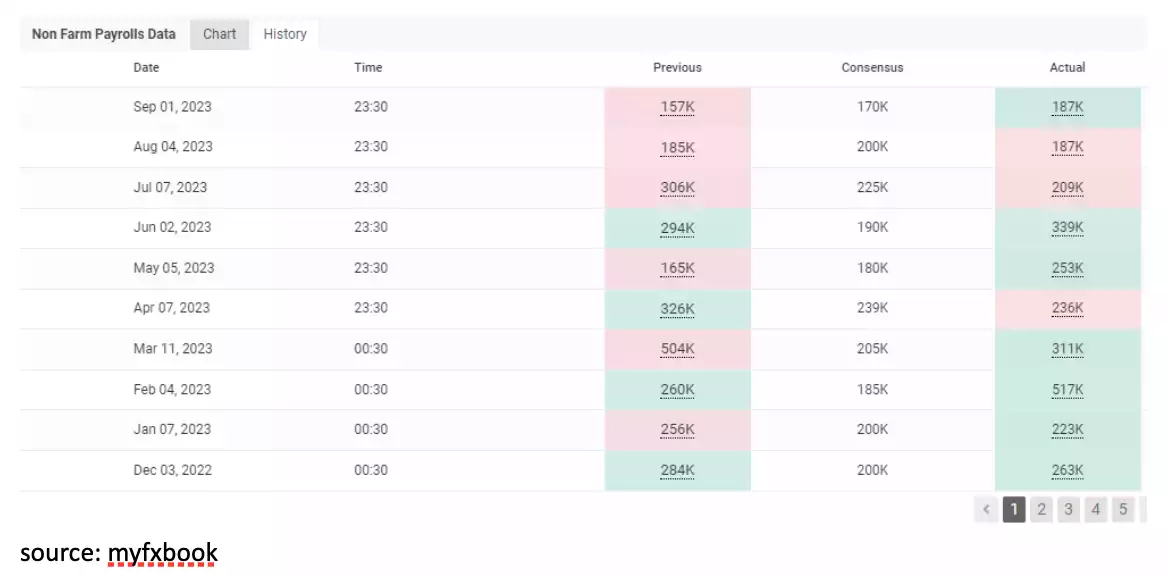Select the History tab
1168x576 pixels.
(285, 34)
